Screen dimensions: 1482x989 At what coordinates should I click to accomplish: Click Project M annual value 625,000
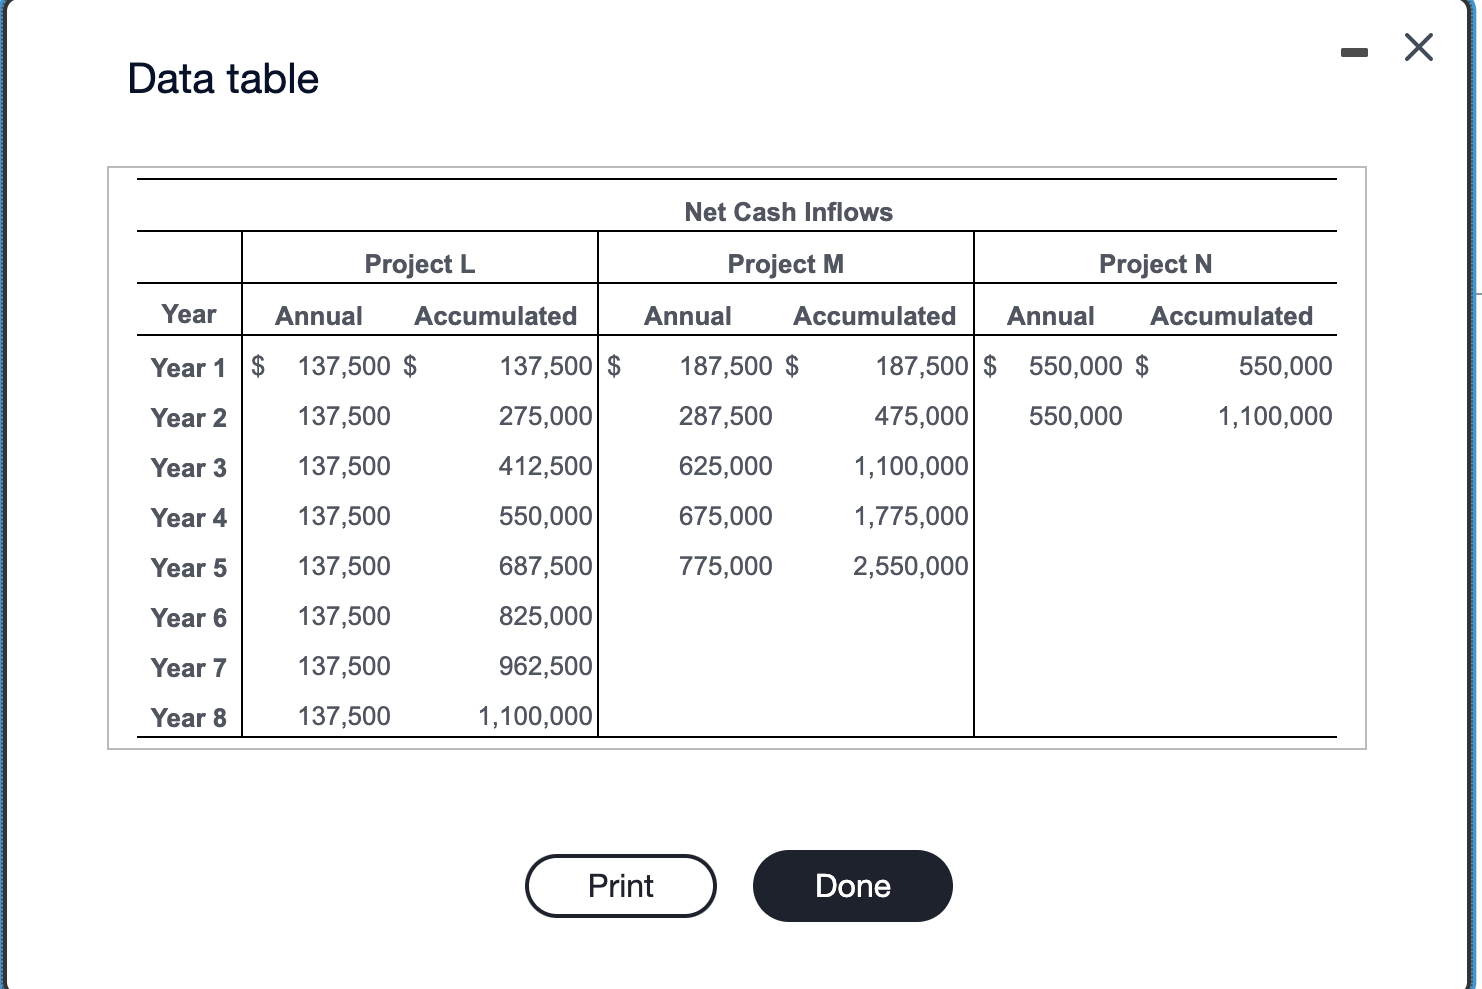click(x=724, y=465)
